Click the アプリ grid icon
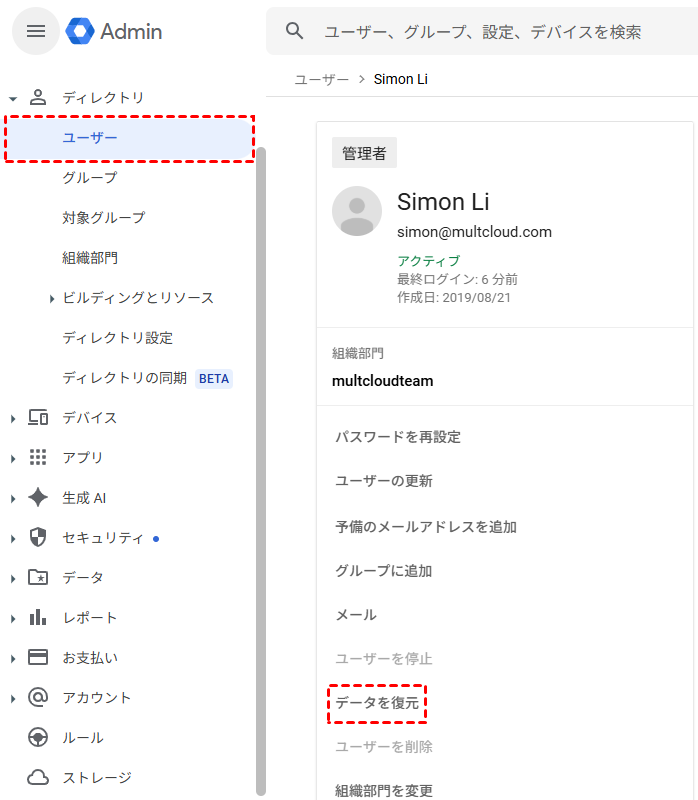The height and width of the screenshot is (800, 698). click(38, 457)
